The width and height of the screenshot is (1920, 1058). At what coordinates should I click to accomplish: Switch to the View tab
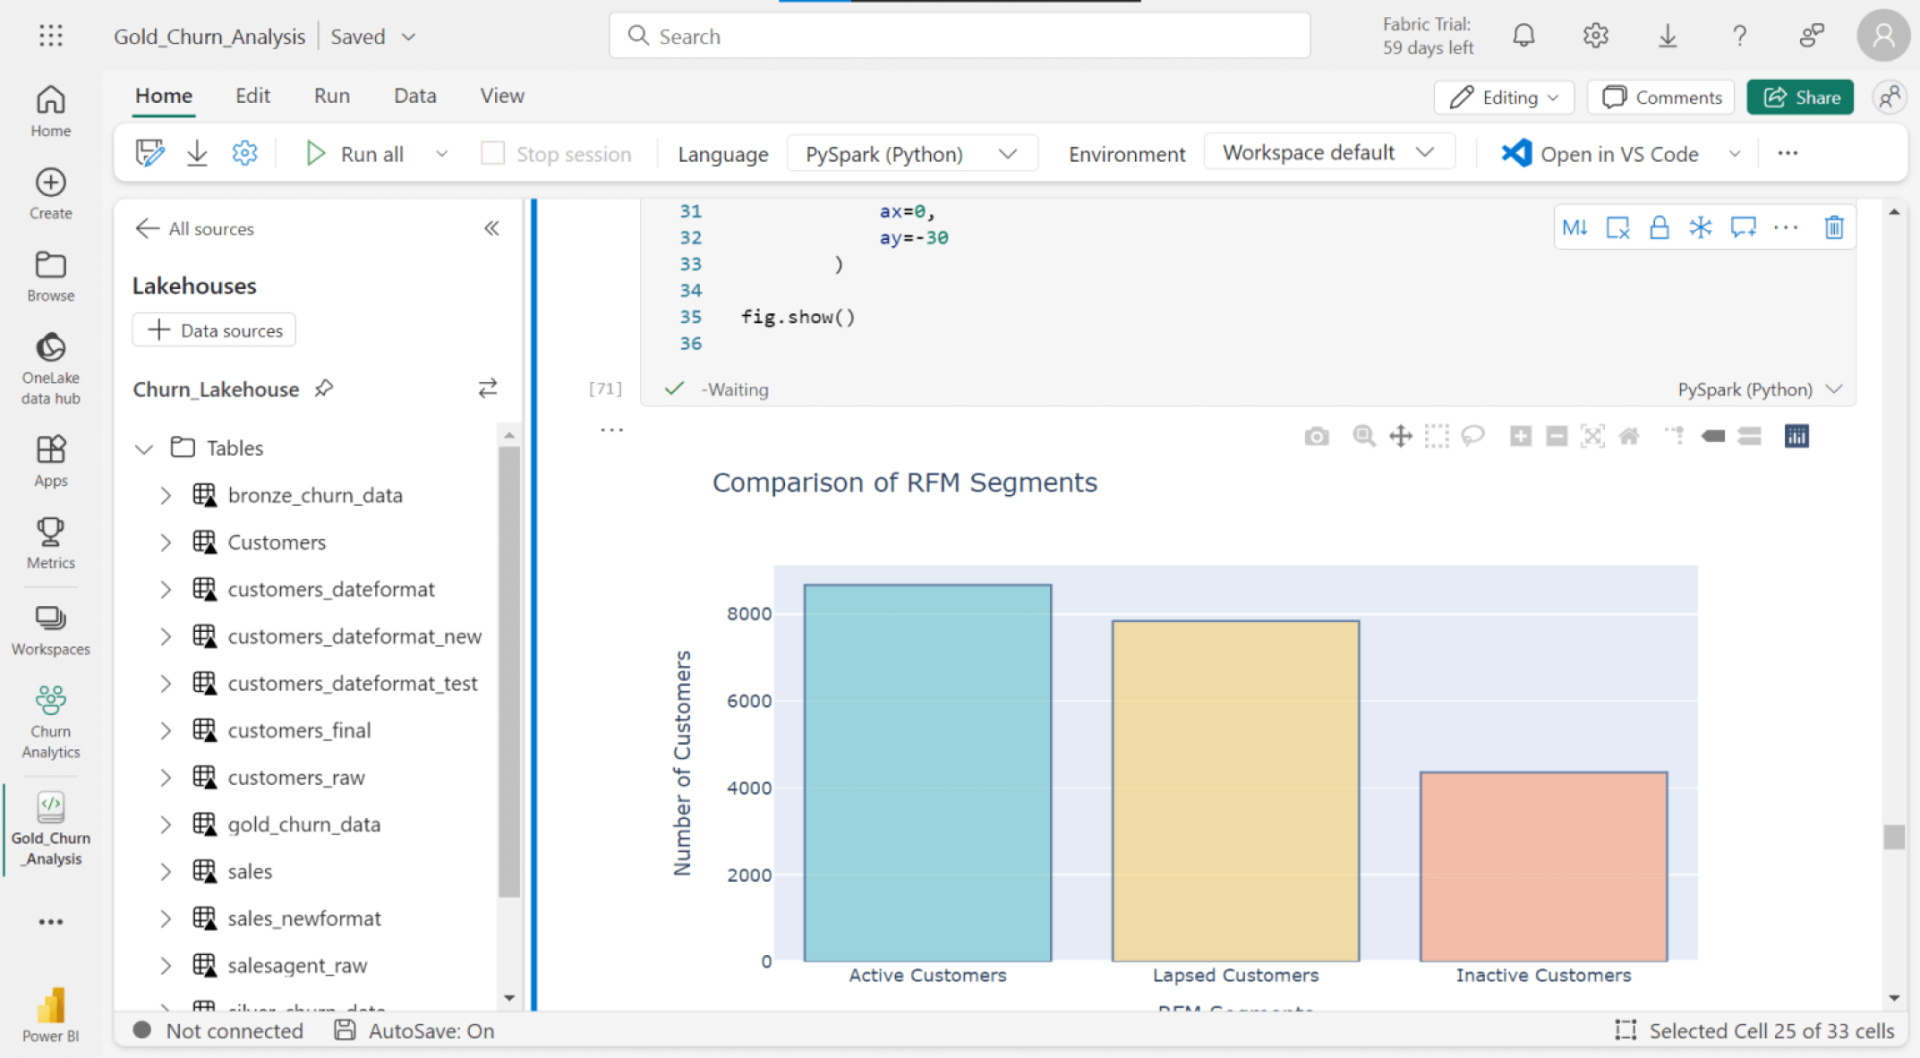[x=502, y=96]
